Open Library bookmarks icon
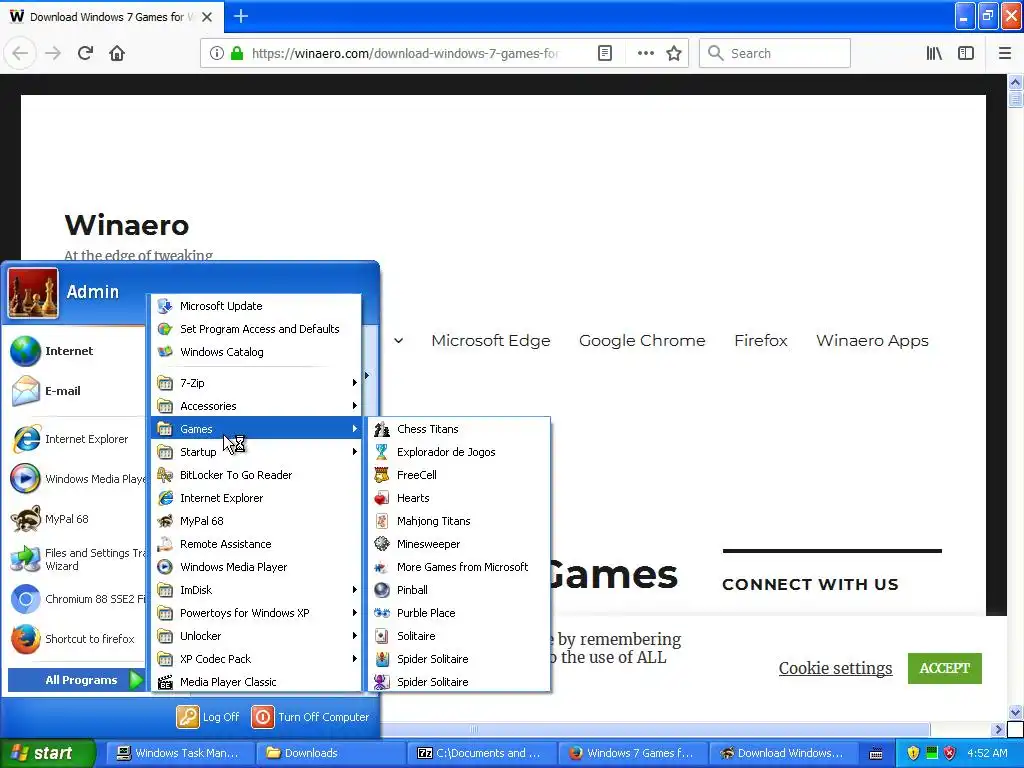 click(x=934, y=53)
